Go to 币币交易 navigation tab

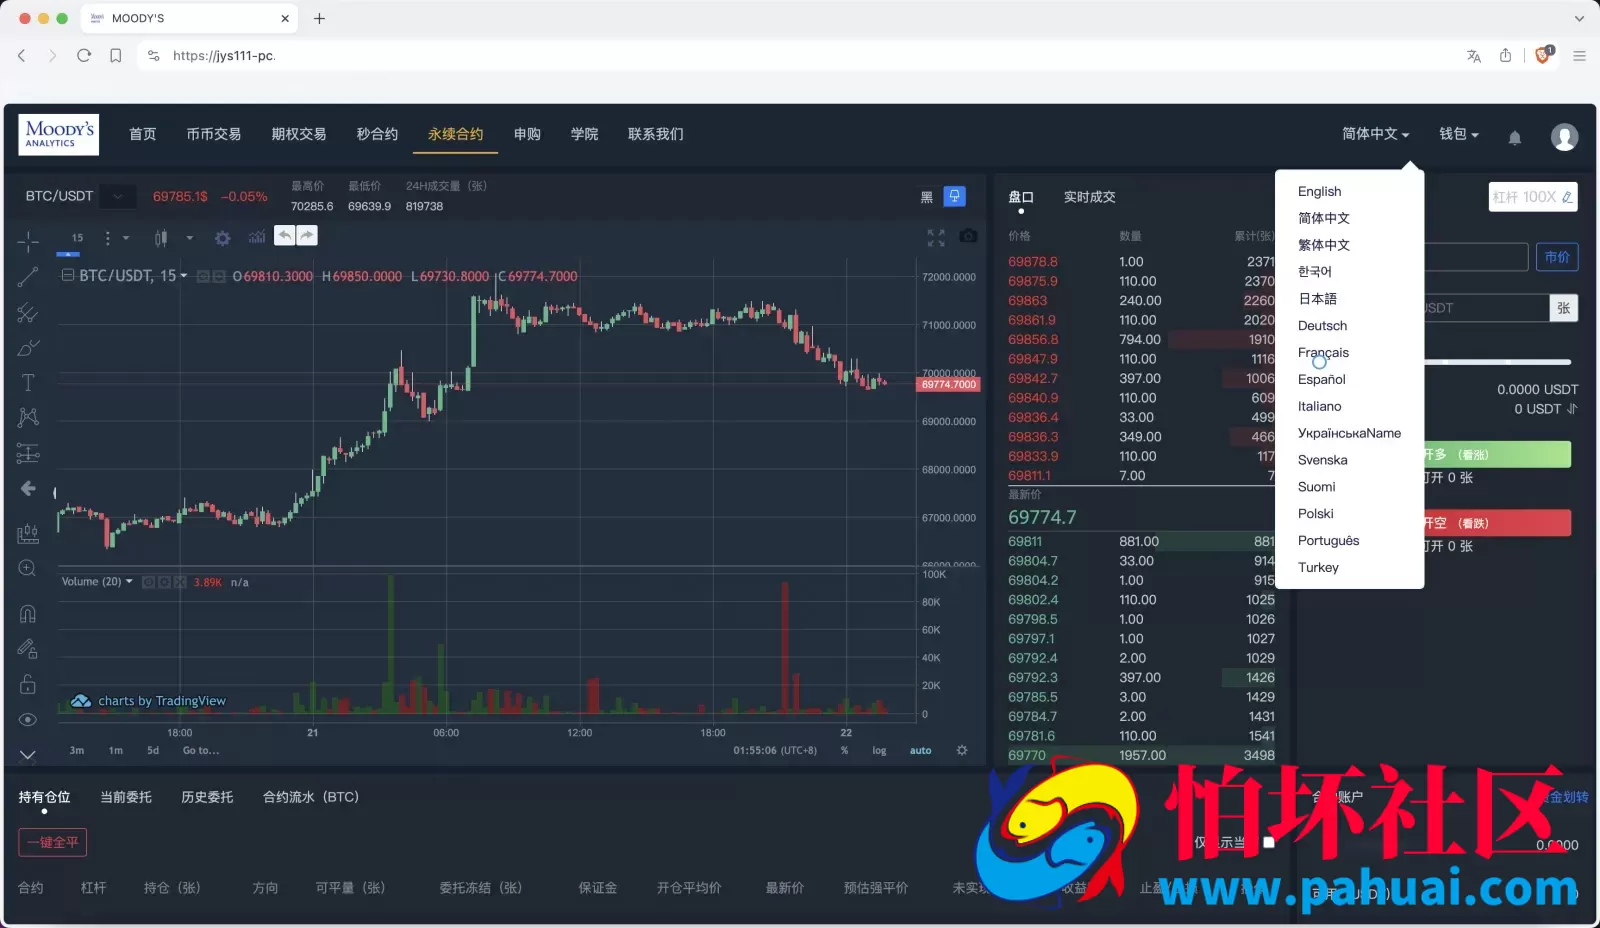tap(213, 134)
